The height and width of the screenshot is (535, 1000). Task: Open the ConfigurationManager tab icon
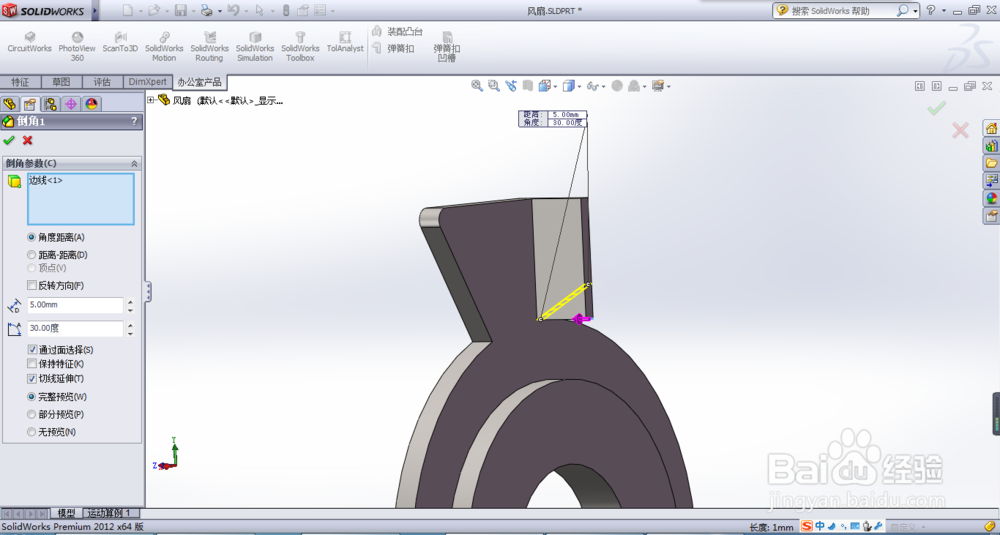[x=50, y=104]
